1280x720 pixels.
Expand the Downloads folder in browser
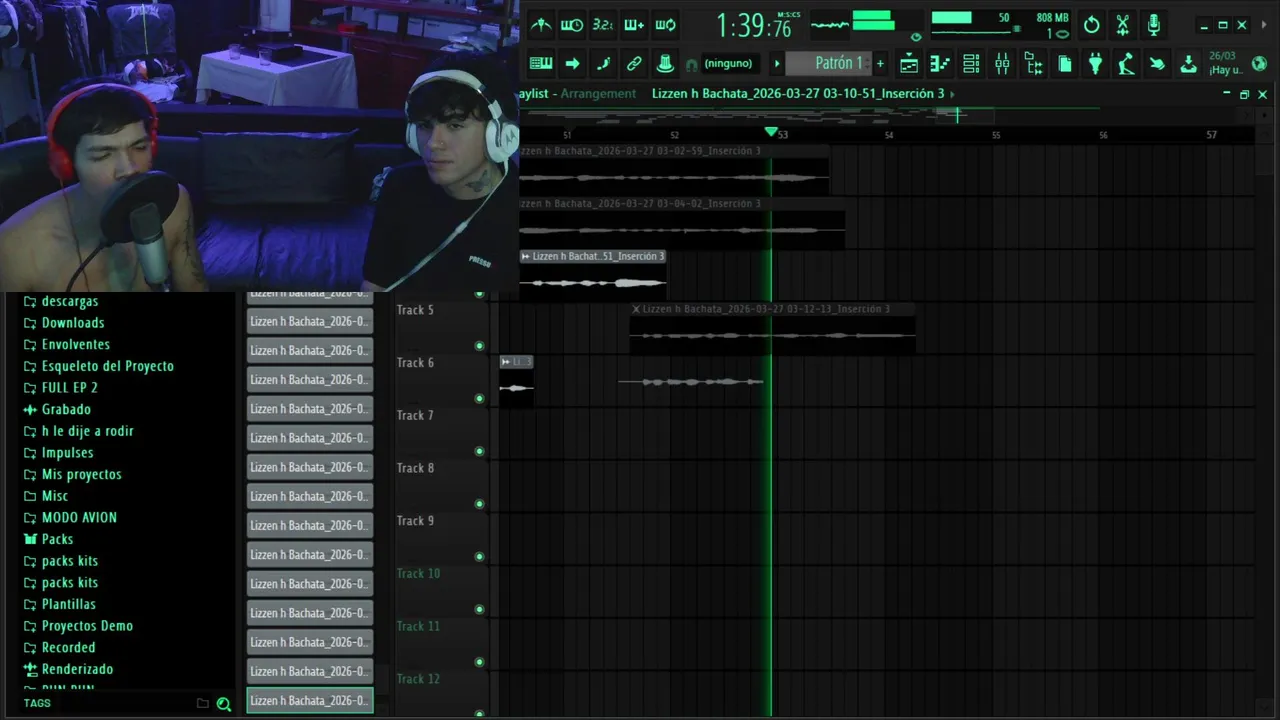coord(73,323)
